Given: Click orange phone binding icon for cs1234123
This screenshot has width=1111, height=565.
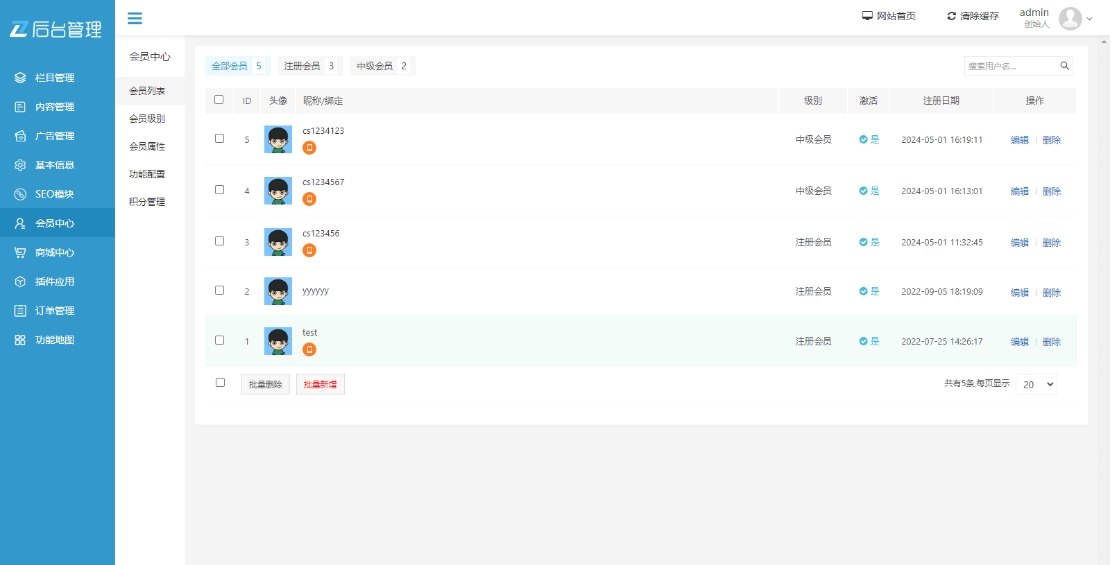Looking at the screenshot, I should click(x=310, y=148).
